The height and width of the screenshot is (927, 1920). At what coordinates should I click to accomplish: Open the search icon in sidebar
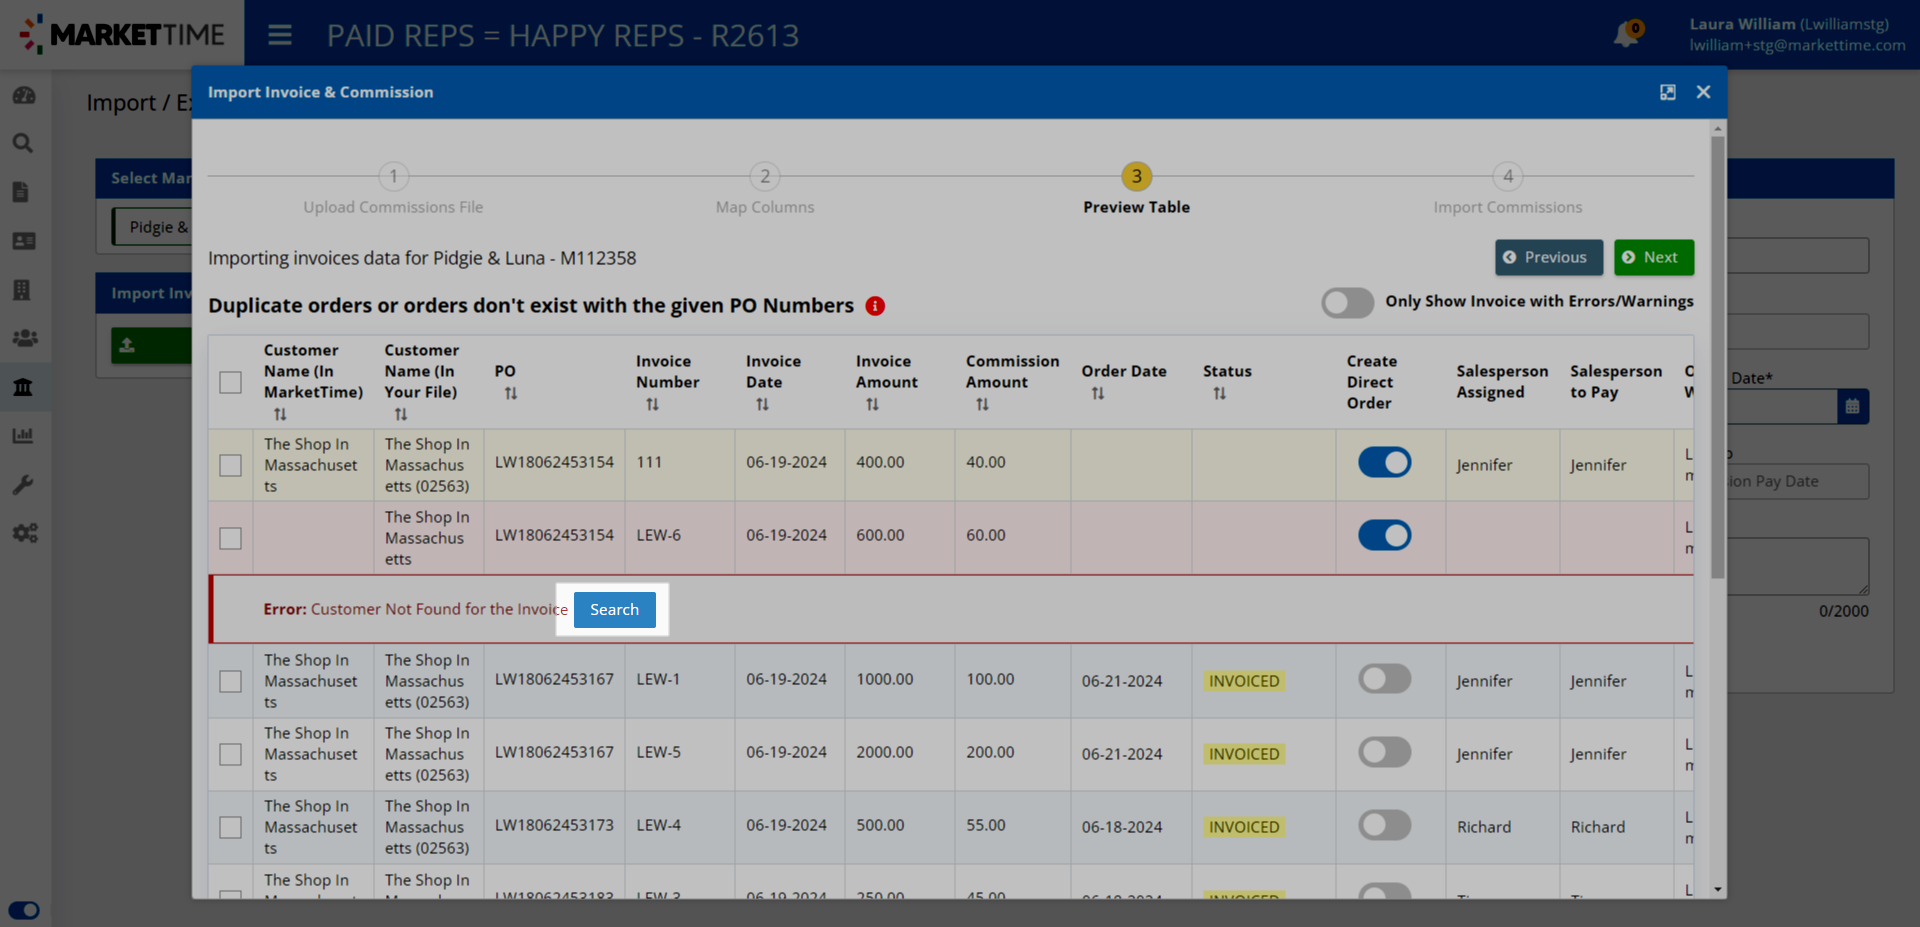point(23,143)
